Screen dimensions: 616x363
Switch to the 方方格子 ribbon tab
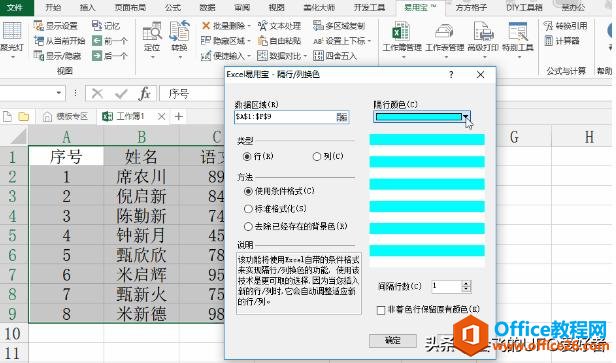(x=471, y=7)
